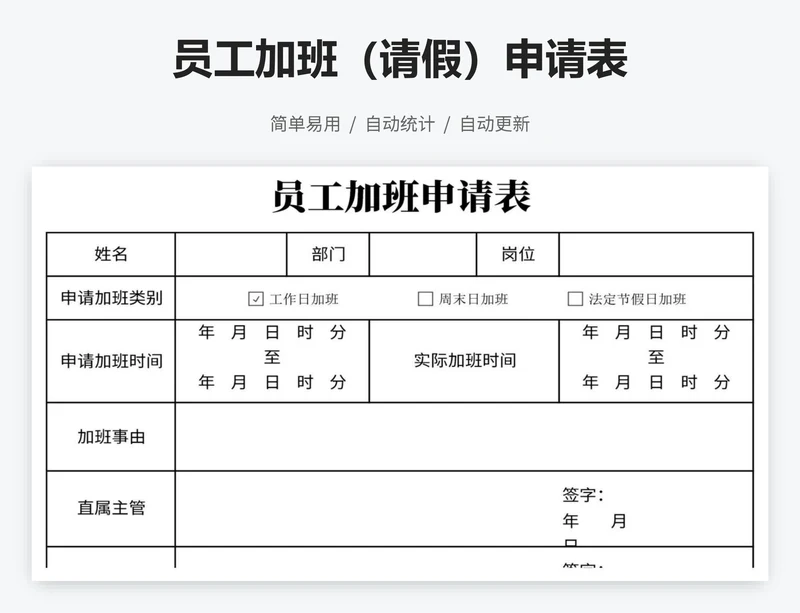800x613 pixels.
Task: Select the 加班事由 label cell
Action: pos(111,437)
